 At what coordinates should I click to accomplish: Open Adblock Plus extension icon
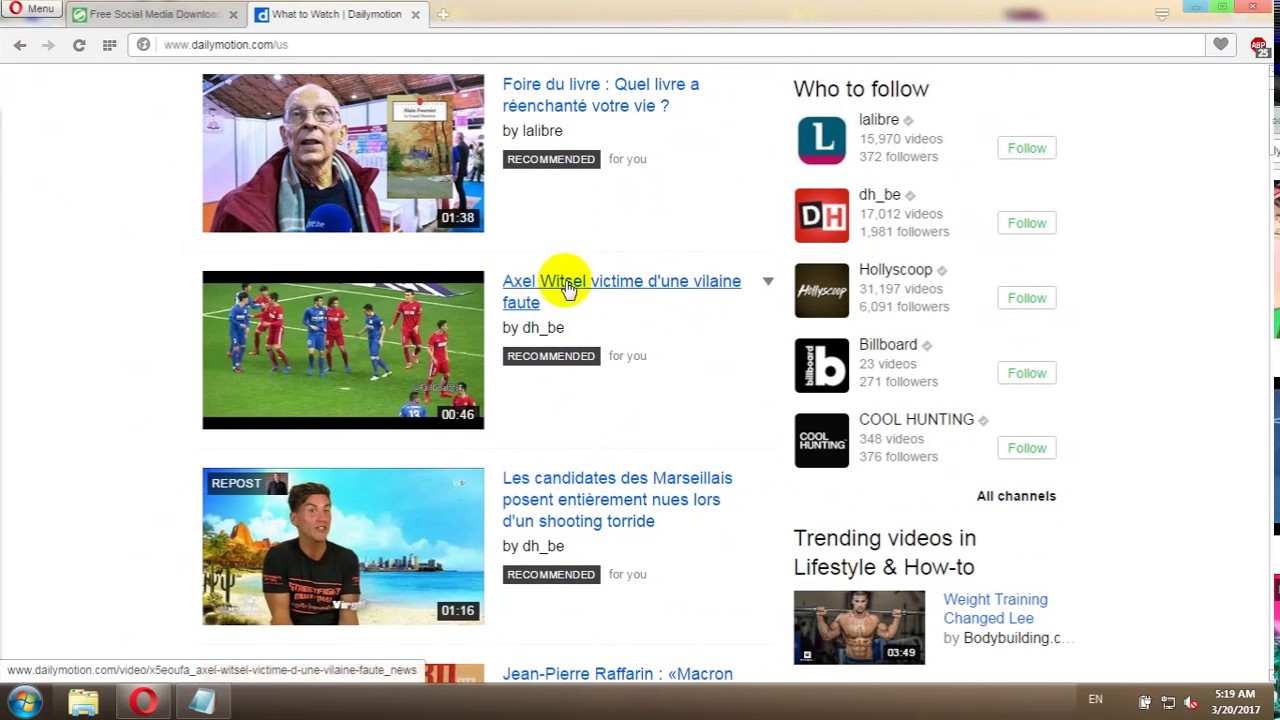point(1259,46)
